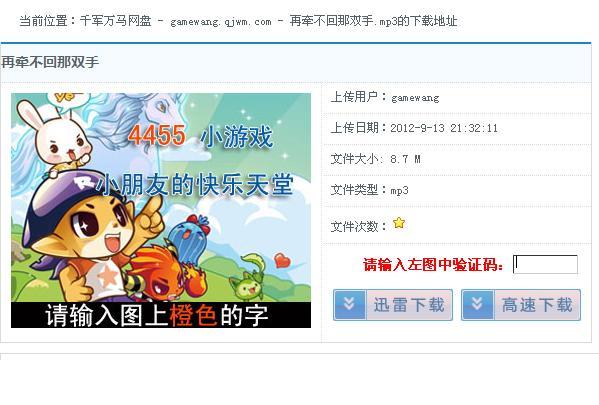Click the 高速下载 button

click(521, 305)
